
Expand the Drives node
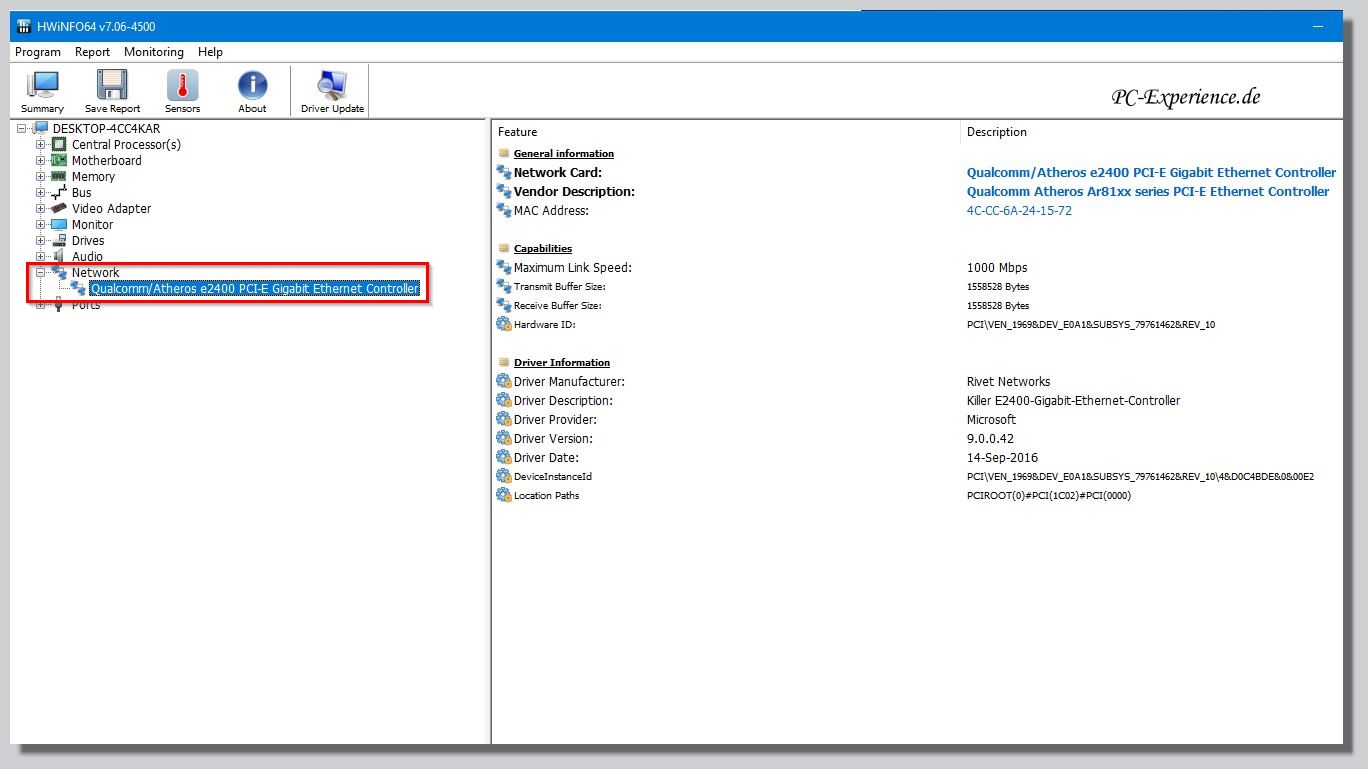point(41,241)
